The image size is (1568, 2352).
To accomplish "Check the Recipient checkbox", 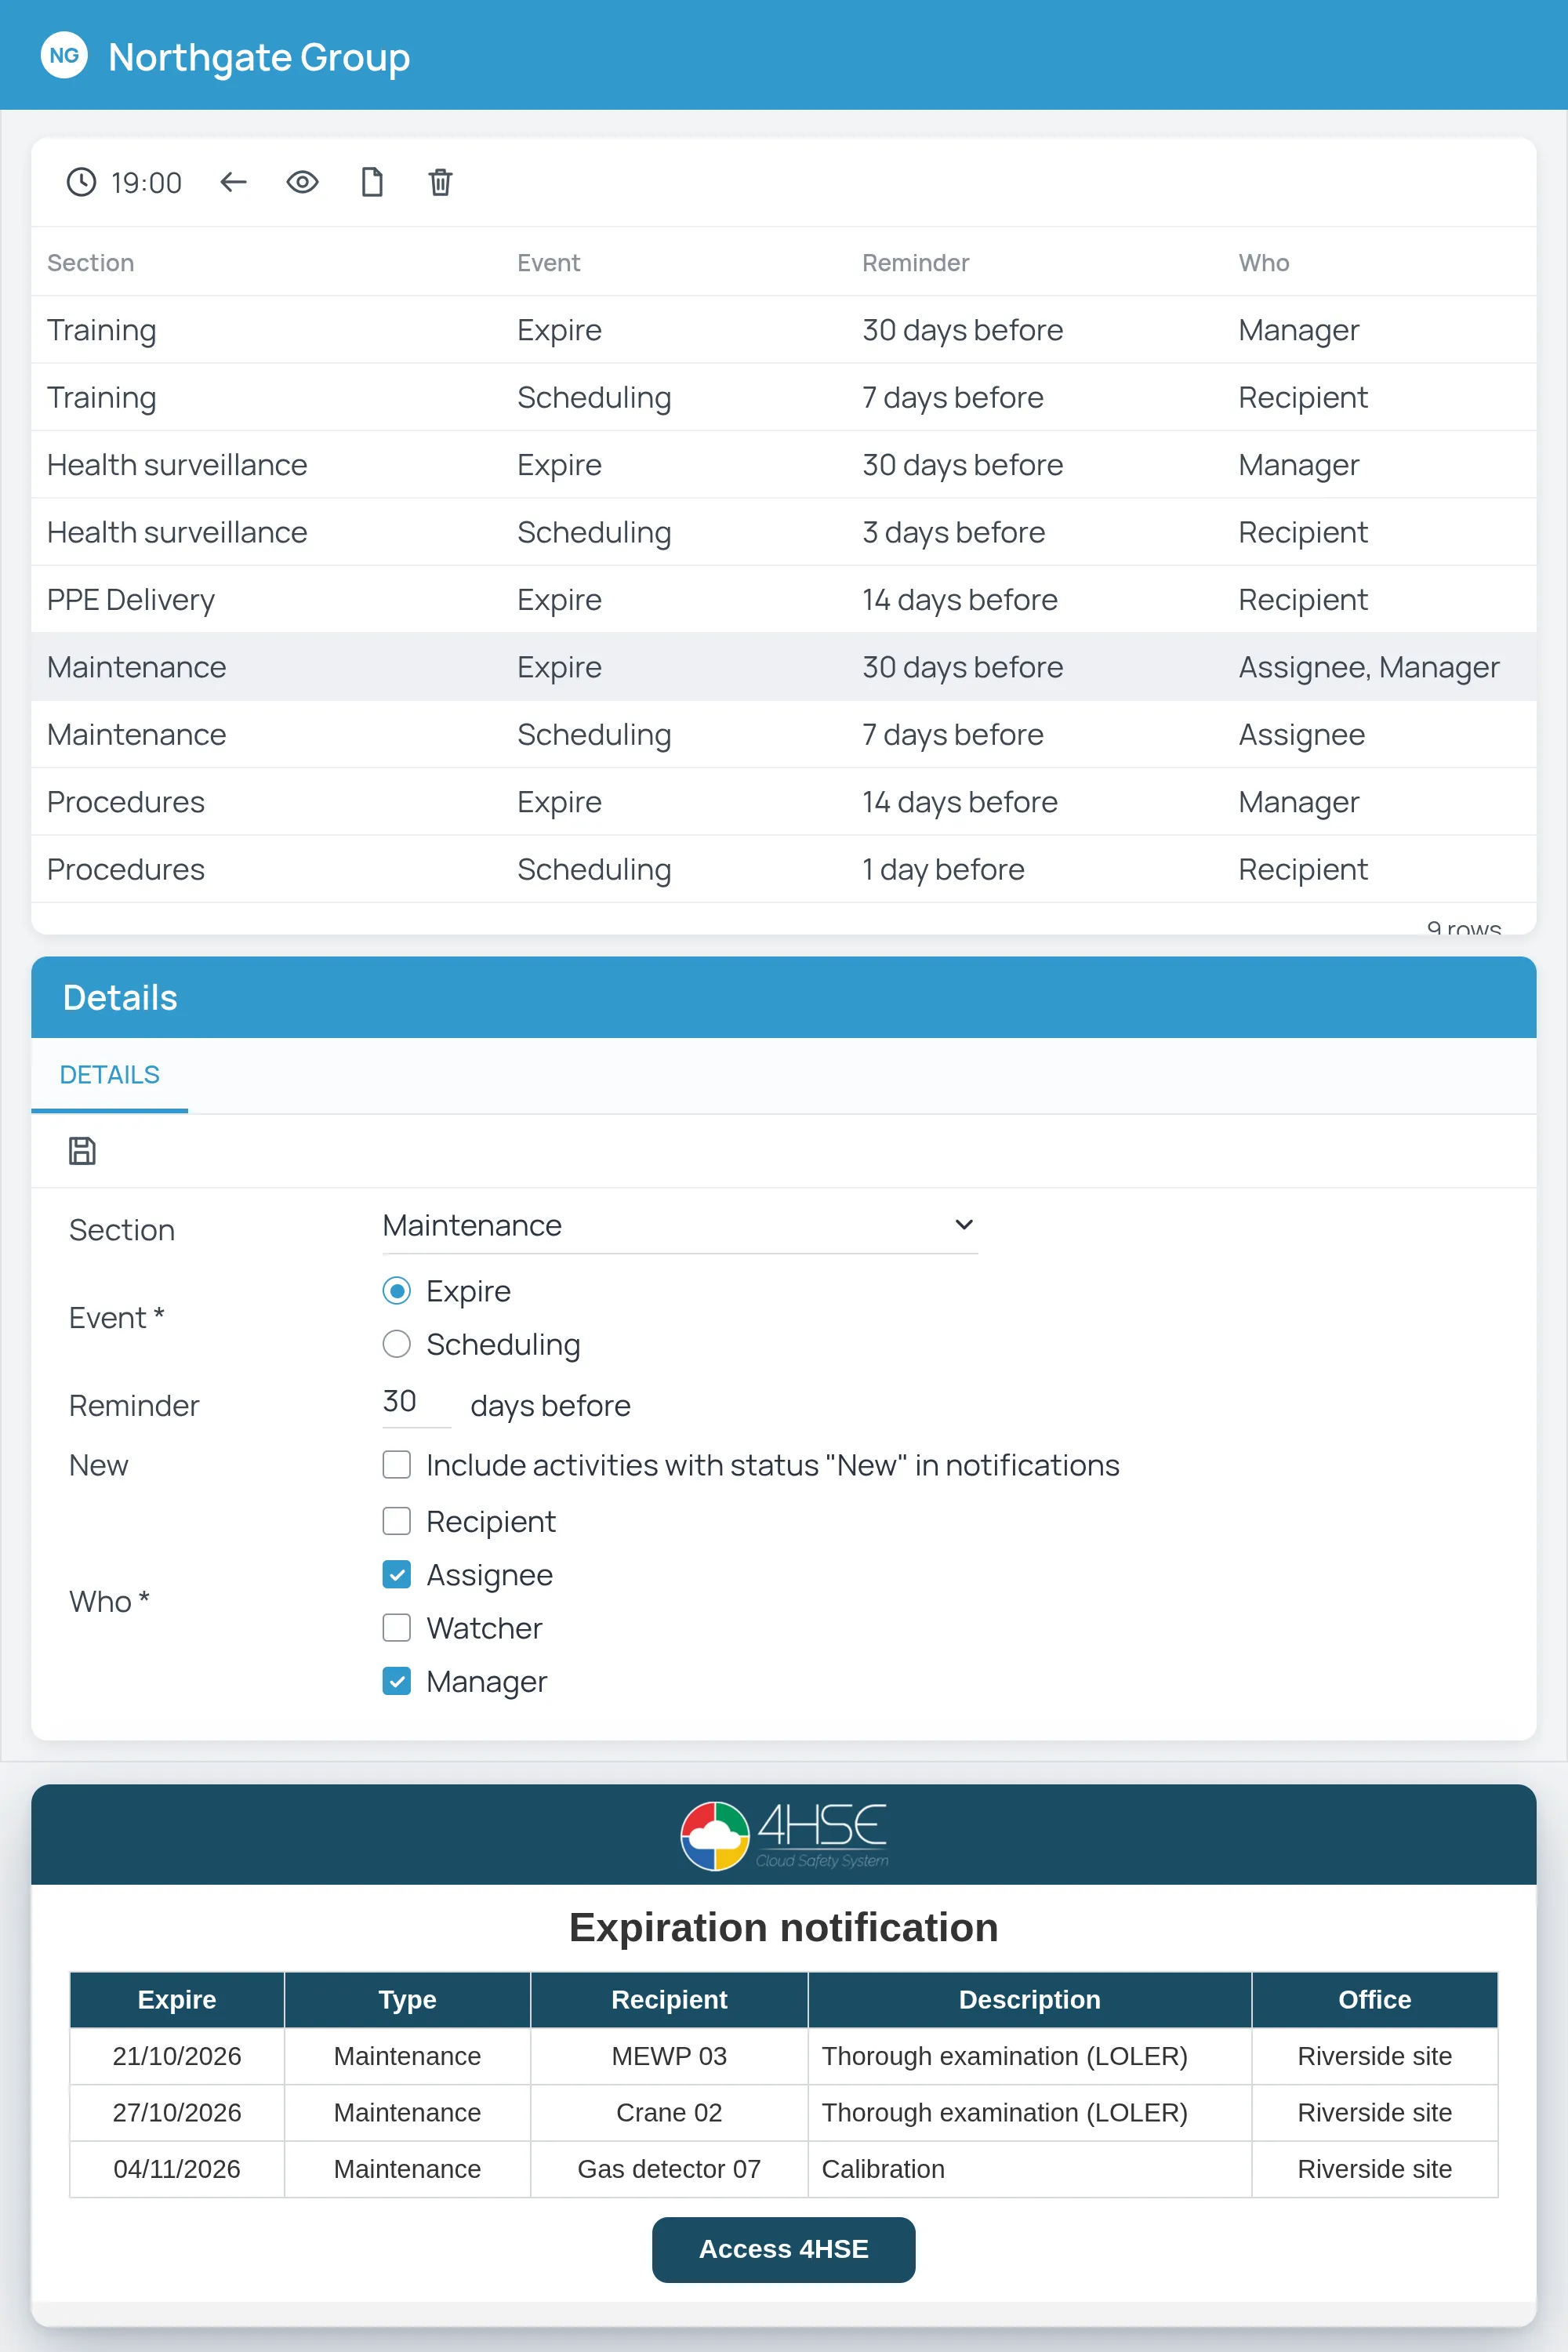I will point(397,1521).
